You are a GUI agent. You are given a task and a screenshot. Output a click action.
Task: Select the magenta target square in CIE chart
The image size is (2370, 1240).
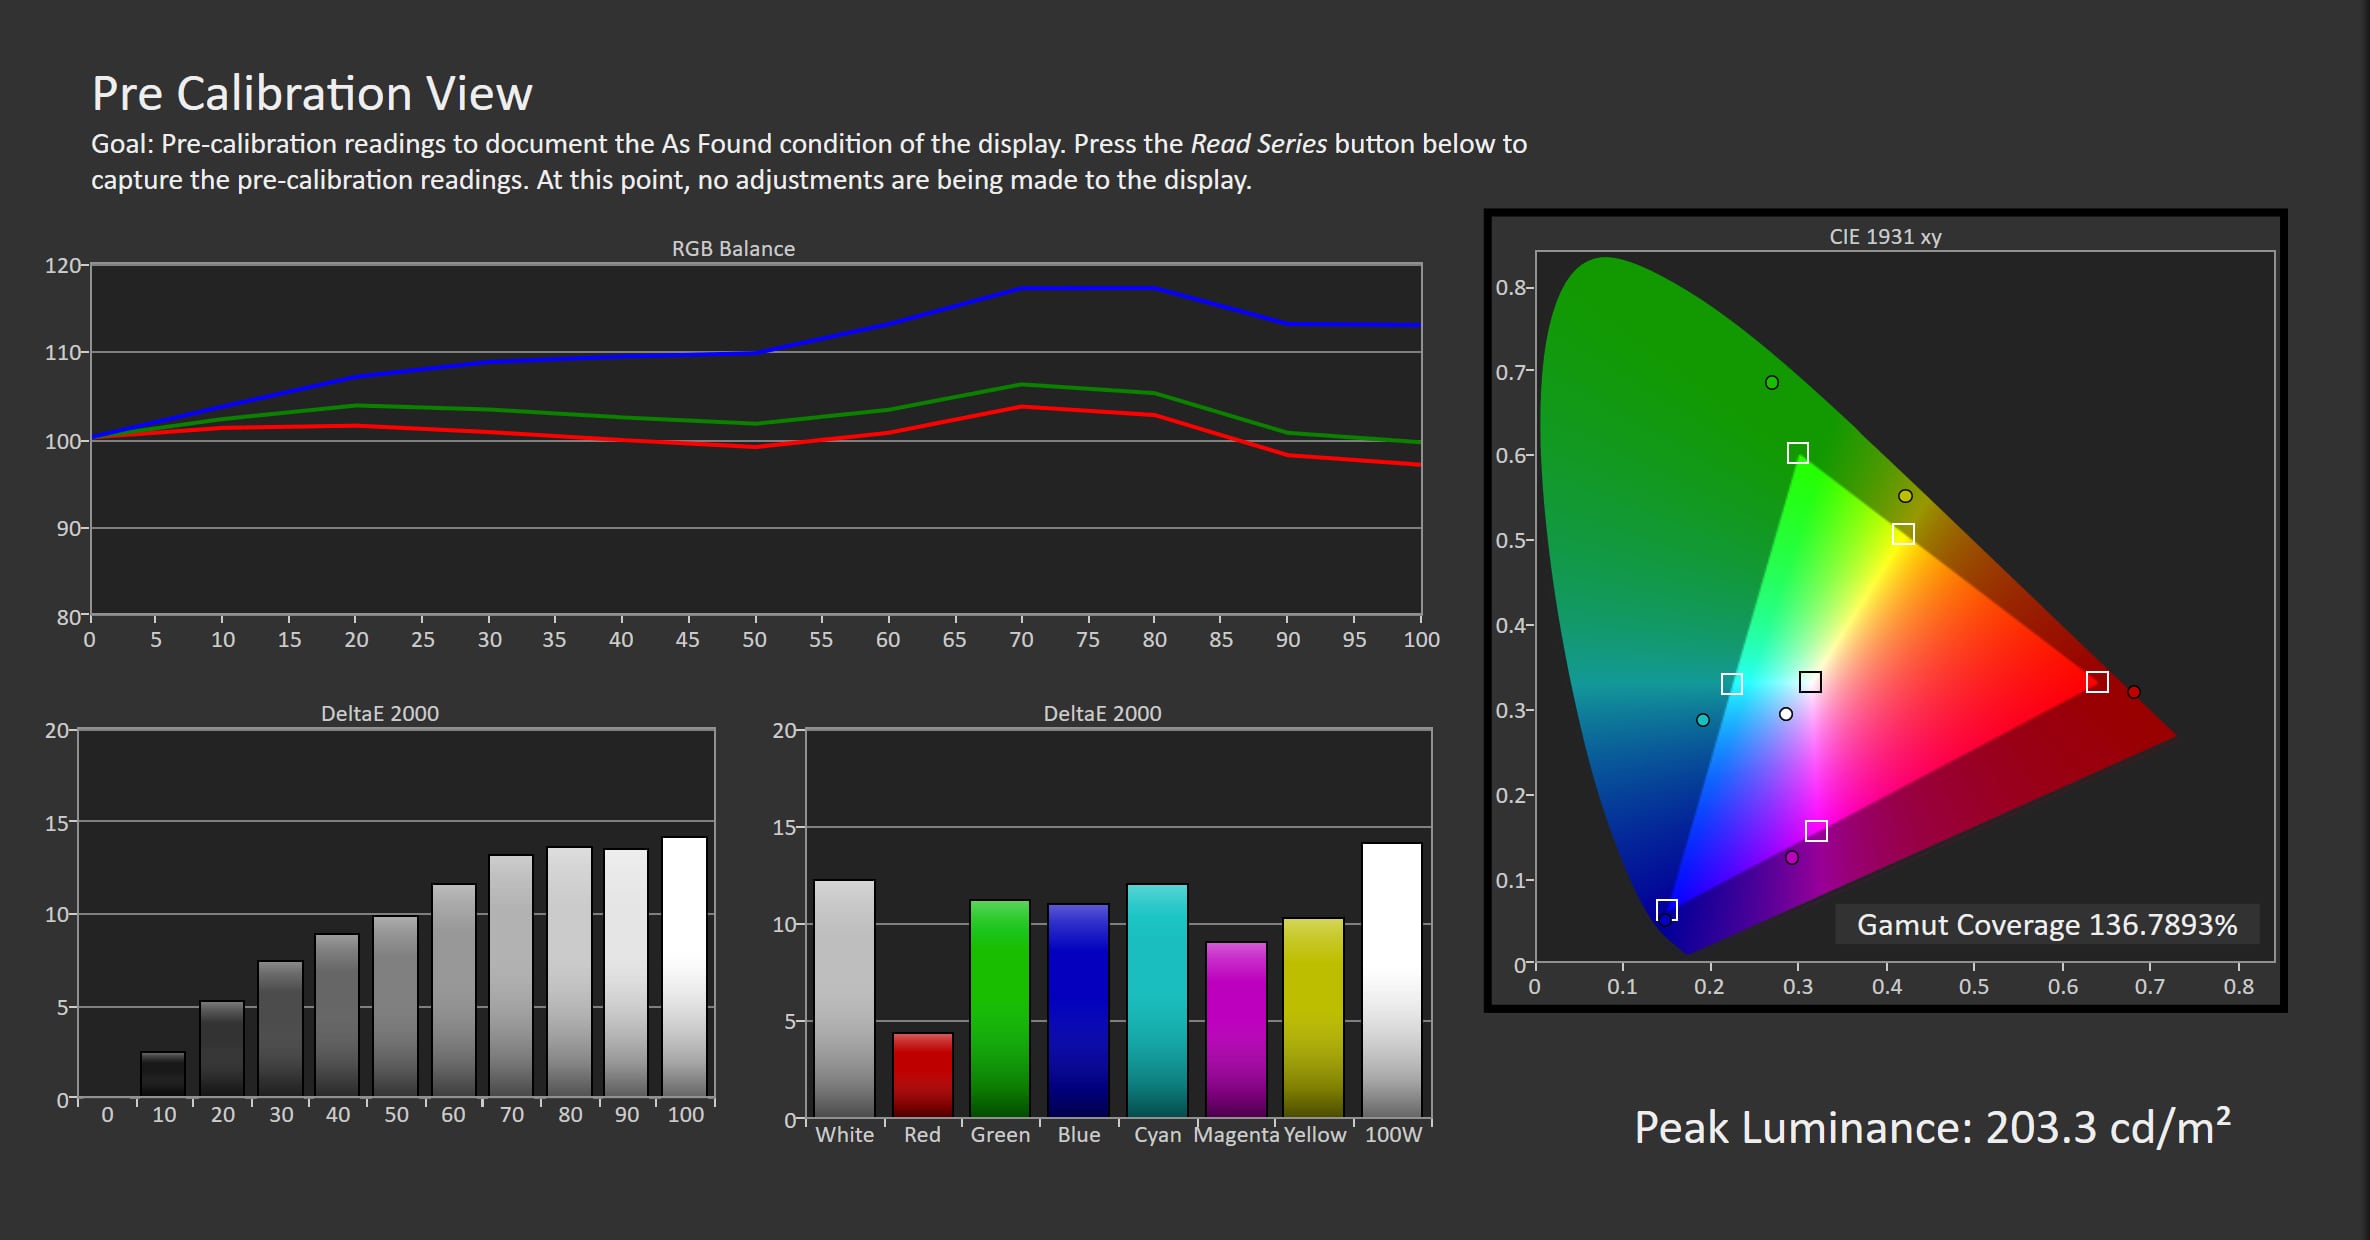(x=1816, y=831)
